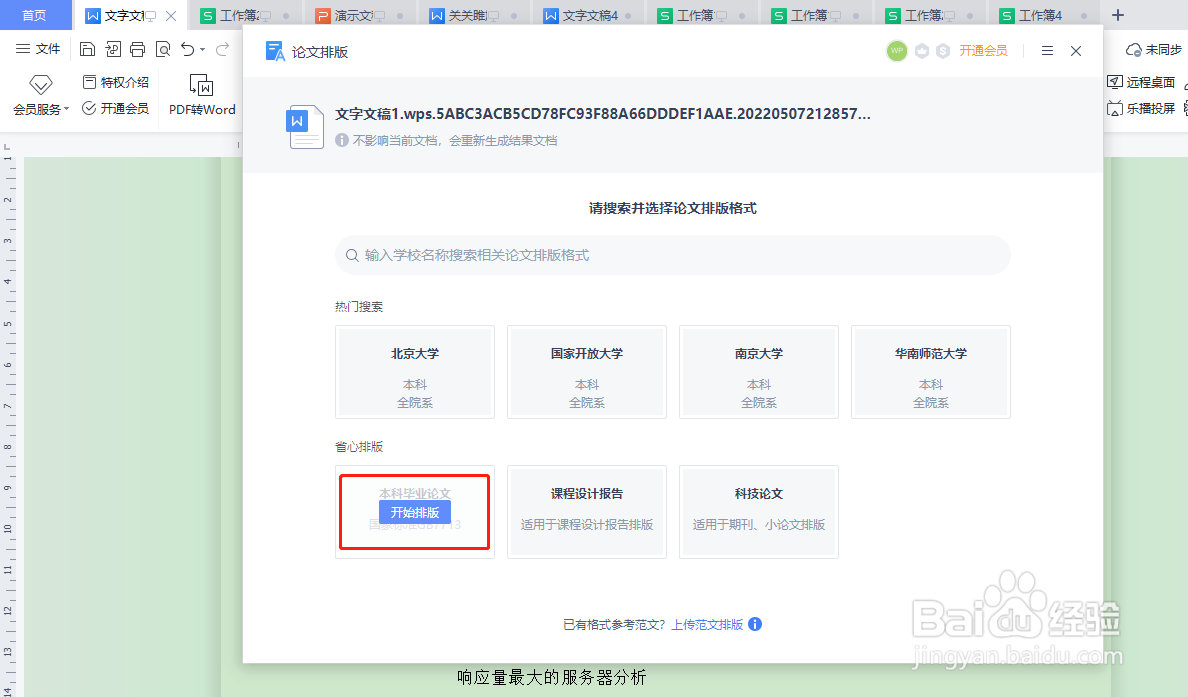
Task: Click orange 开通会员 link in dialog
Action: 983,51
